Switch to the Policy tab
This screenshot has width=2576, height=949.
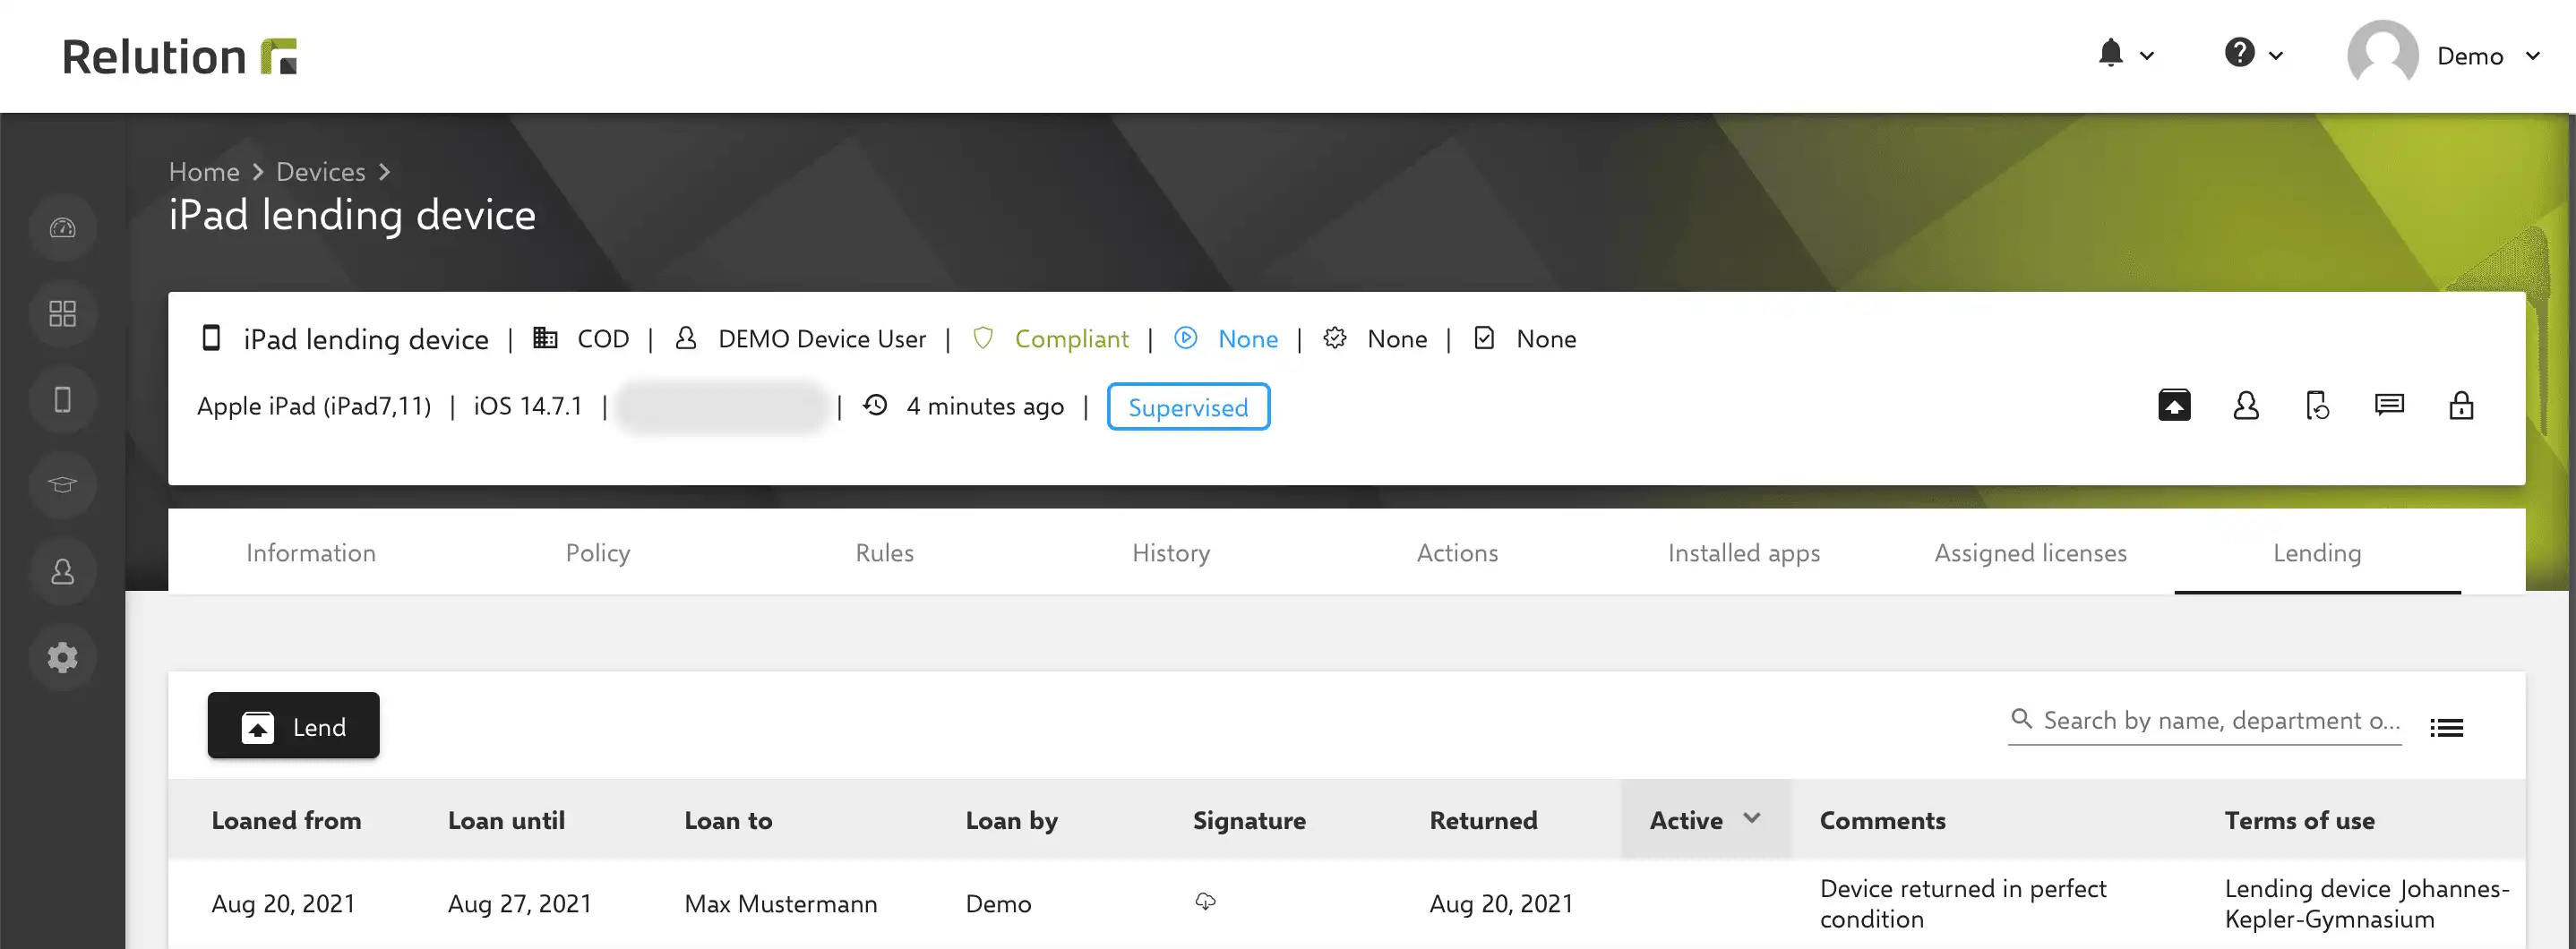click(598, 553)
